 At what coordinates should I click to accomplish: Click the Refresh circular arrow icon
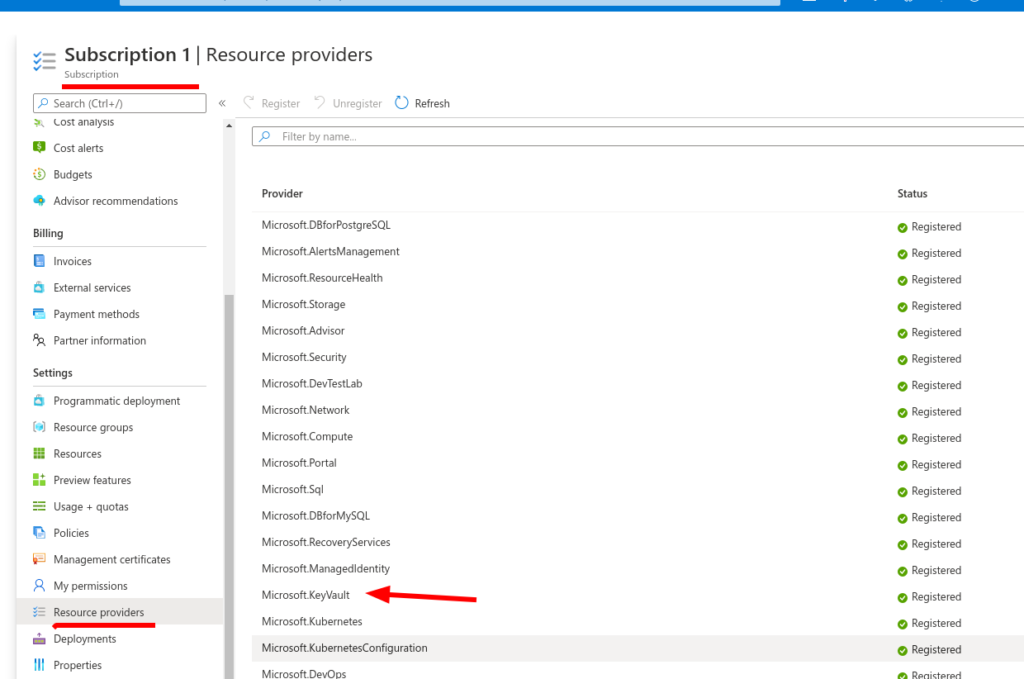[402, 103]
